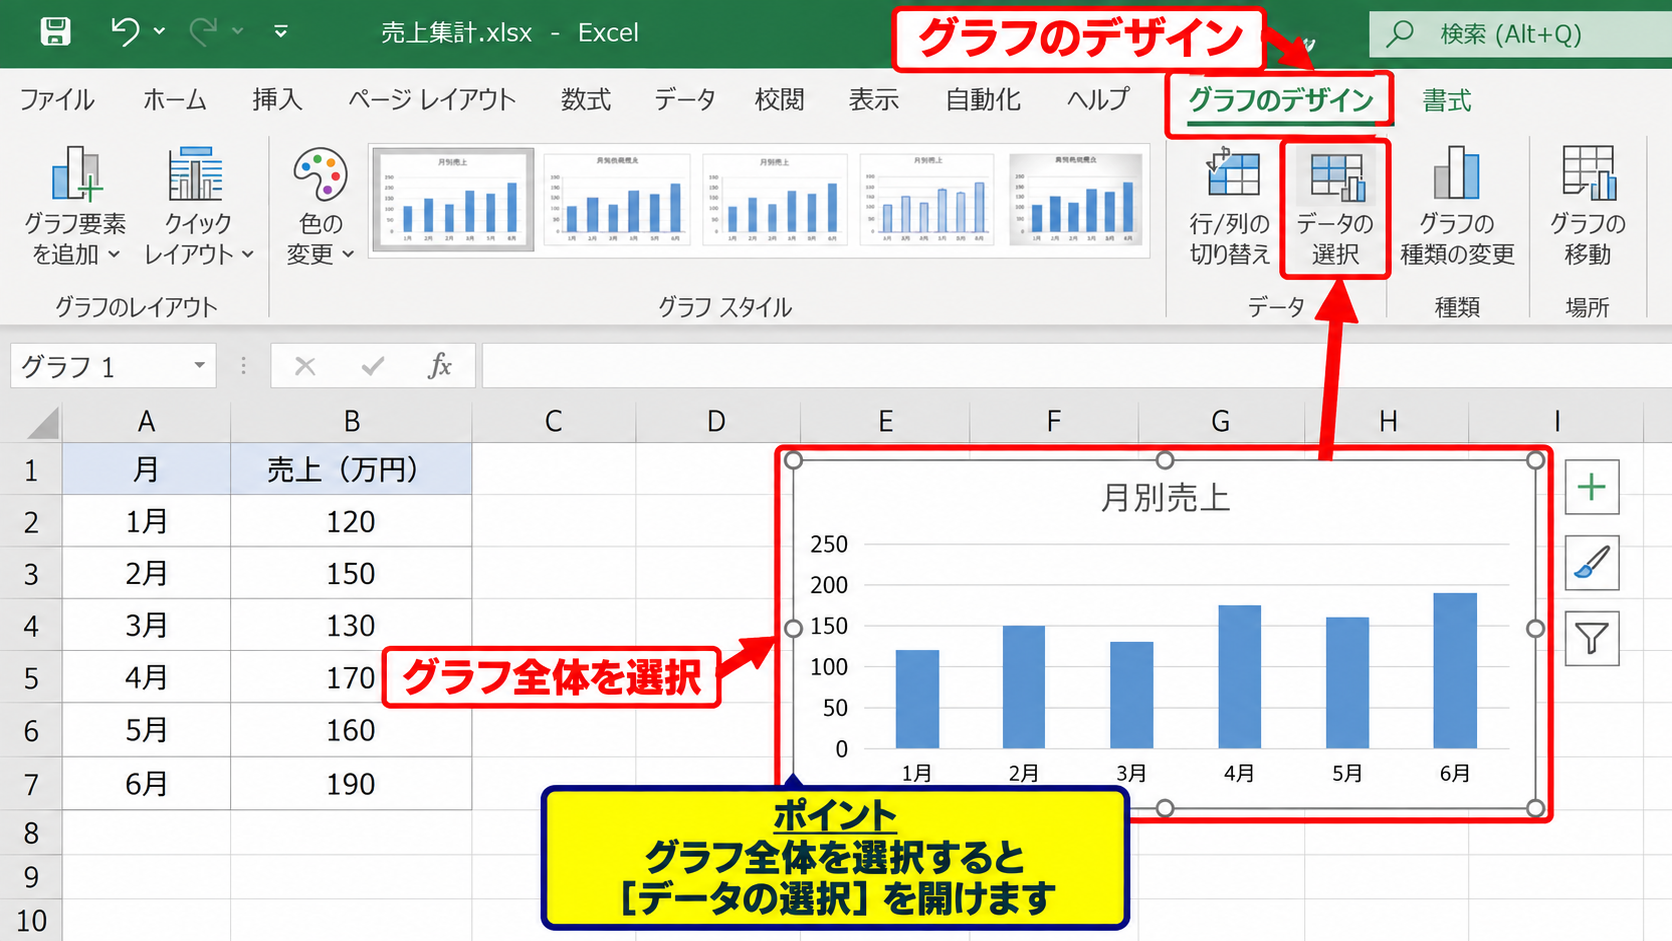Select the グラフのデザイン tab
This screenshot has width=1672, height=941.
[1280, 101]
